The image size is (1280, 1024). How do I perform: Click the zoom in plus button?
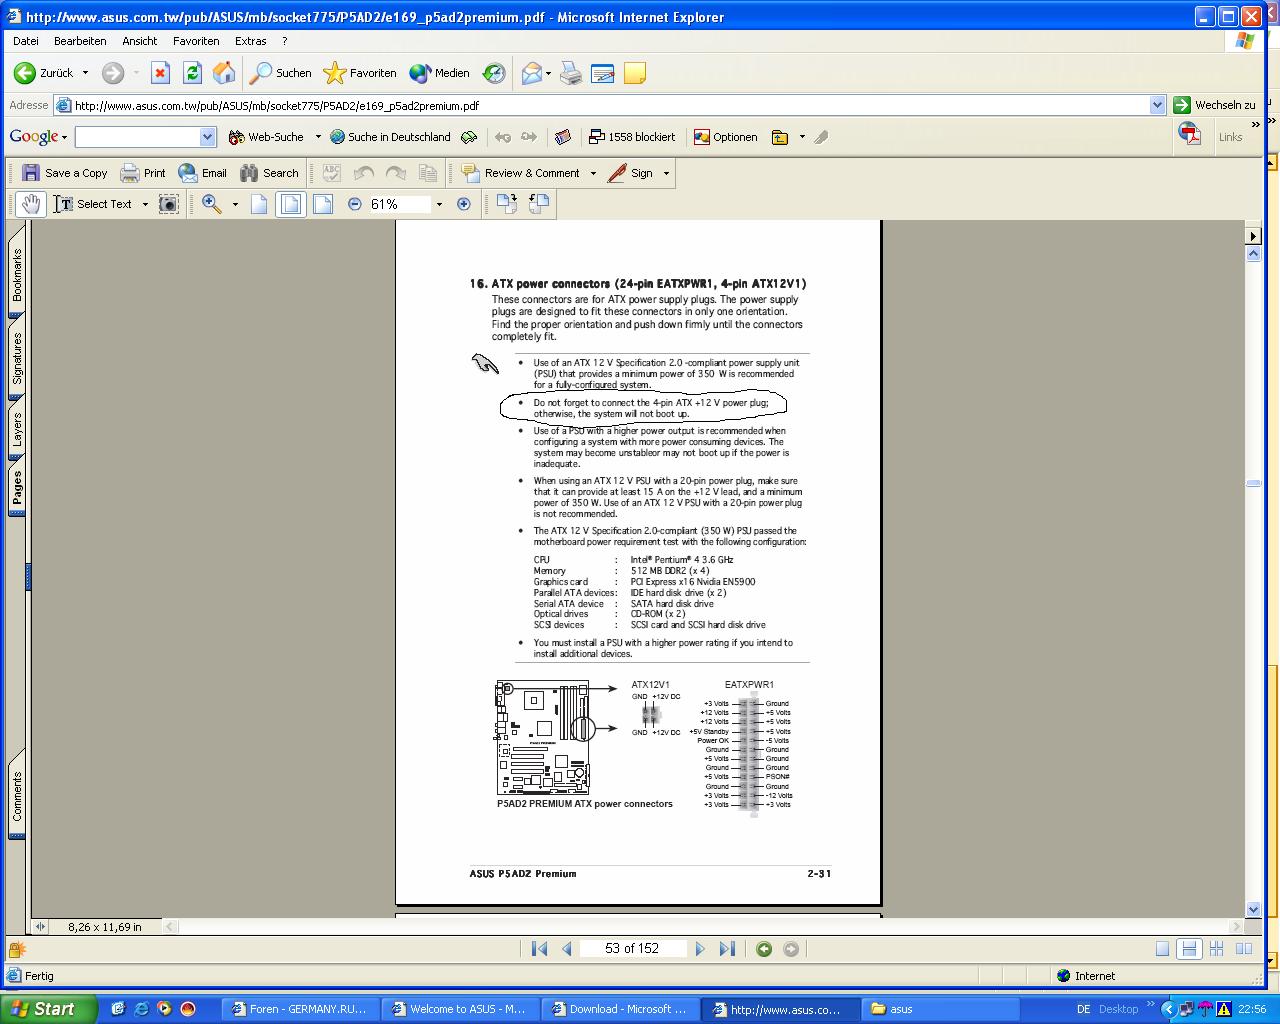click(463, 204)
